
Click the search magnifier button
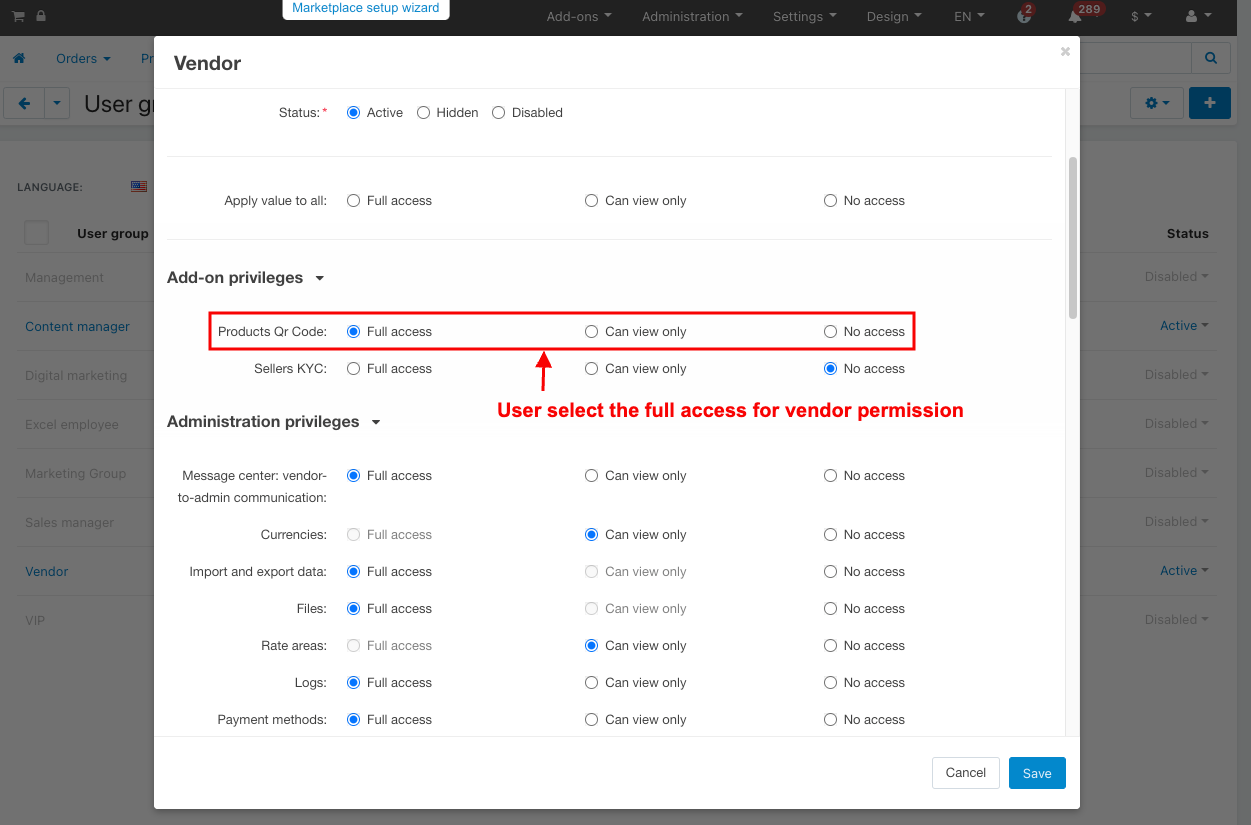tap(1210, 59)
